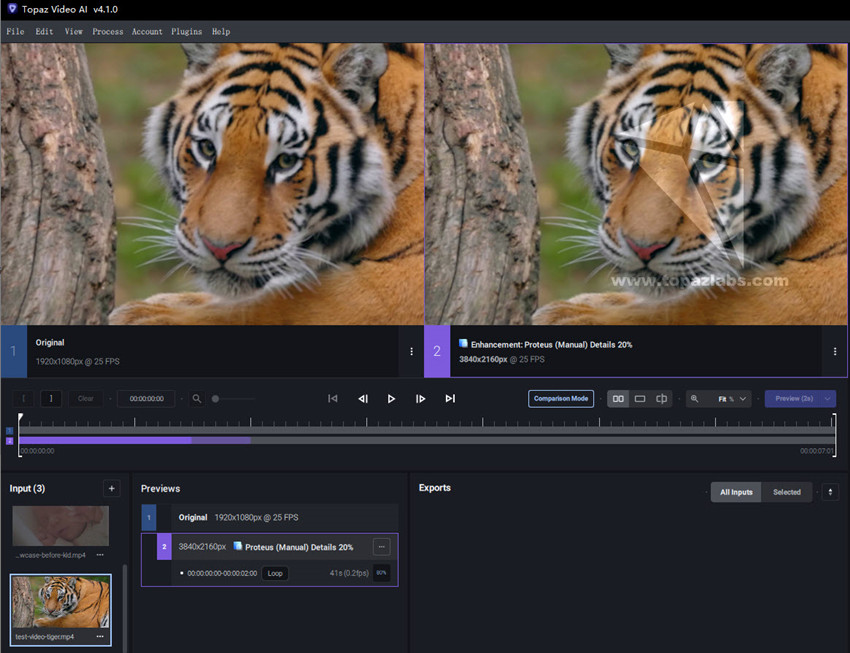850x653 pixels.
Task: Open the Help menu
Action: pos(221,31)
